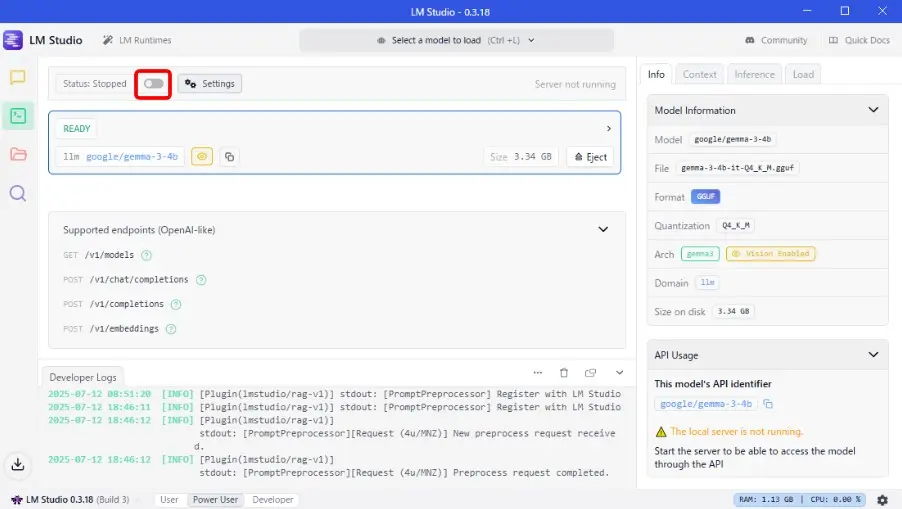This screenshot has height=509, width=902.
Task: Collapse the Model Information section
Action: click(x=873, y=110)
